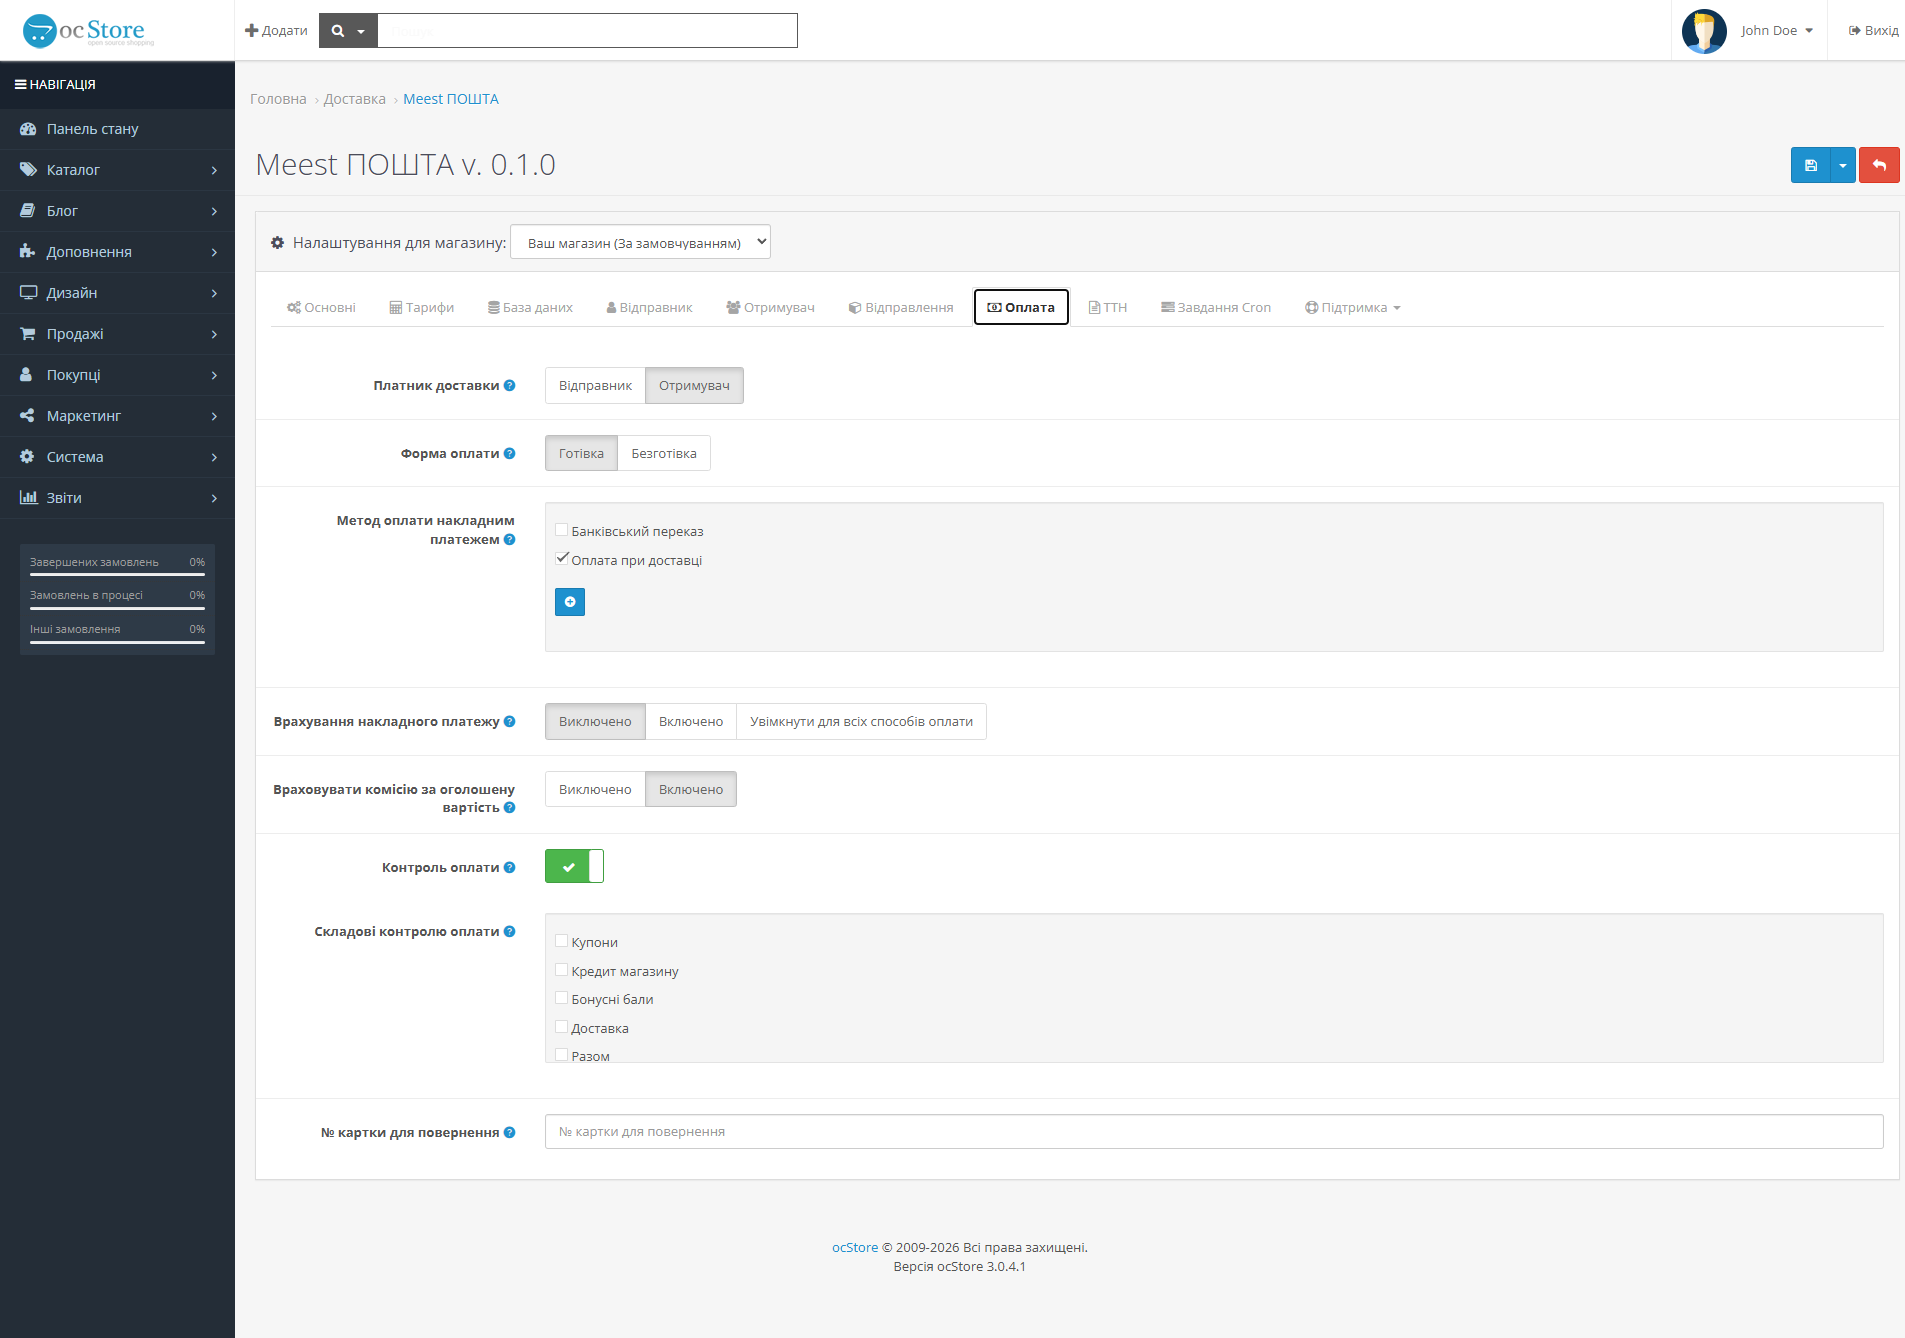Click the magnifier search icon

338,31
